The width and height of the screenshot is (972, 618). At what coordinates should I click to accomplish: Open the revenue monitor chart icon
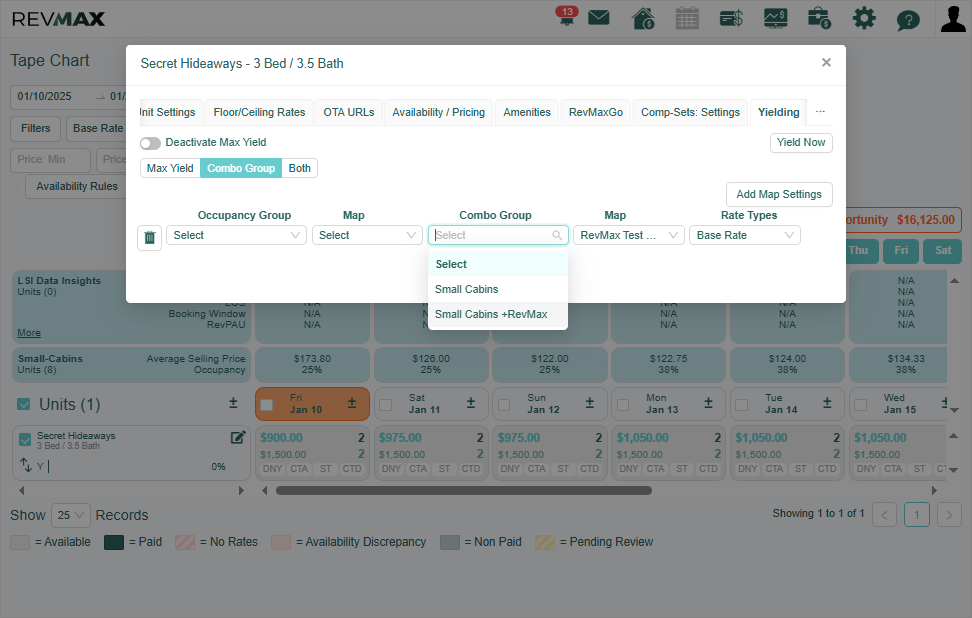[x=775, y=18]
